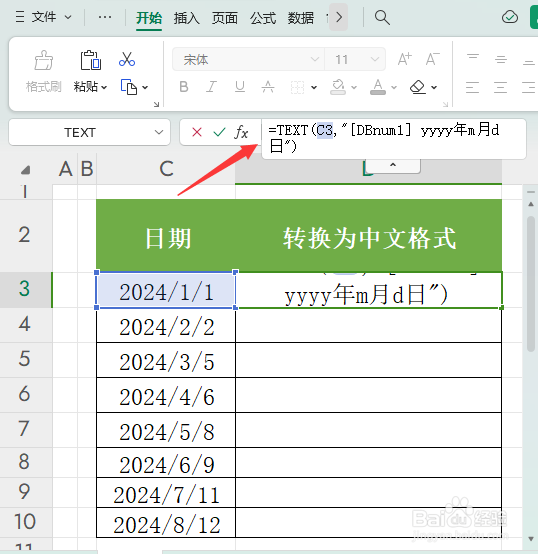The width and height of the screenshot is (538, 554).
Task: Click the cell borders icon
Action: click(x=297, y=87)
